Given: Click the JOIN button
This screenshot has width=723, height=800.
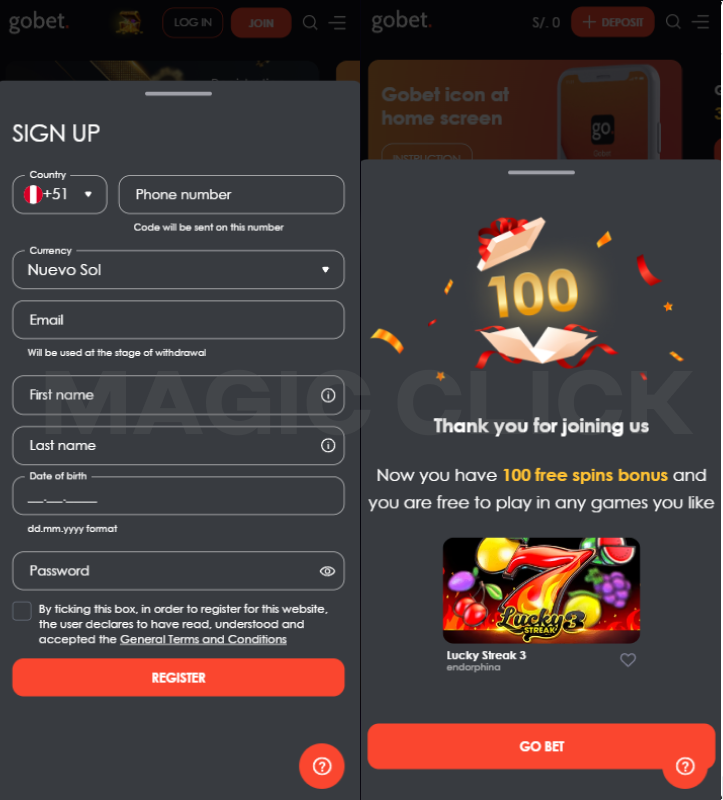Looking at the screenshot, I should [261, 23].
